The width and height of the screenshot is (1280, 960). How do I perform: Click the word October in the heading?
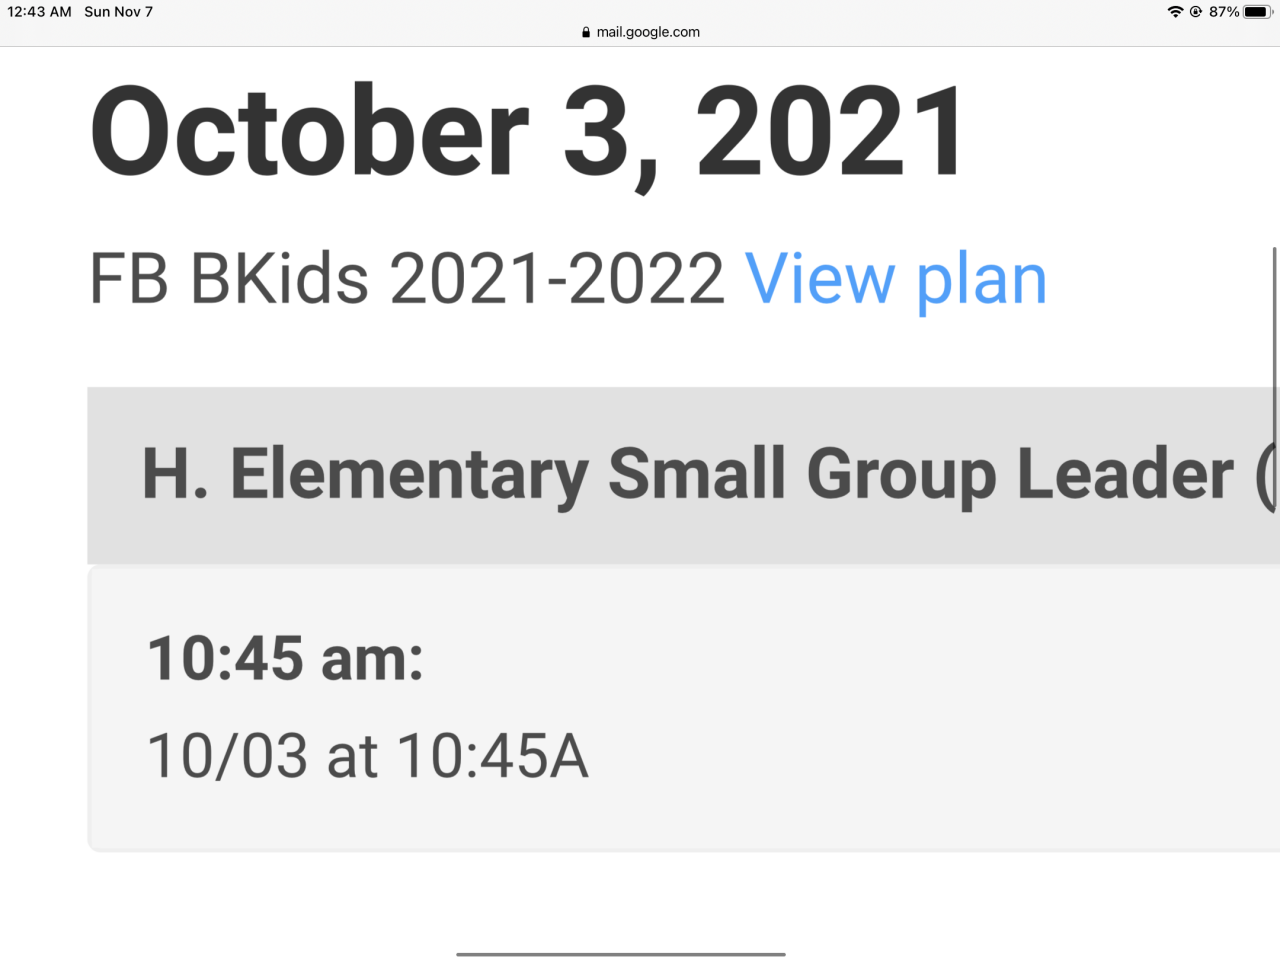click(x=310, y=133)
